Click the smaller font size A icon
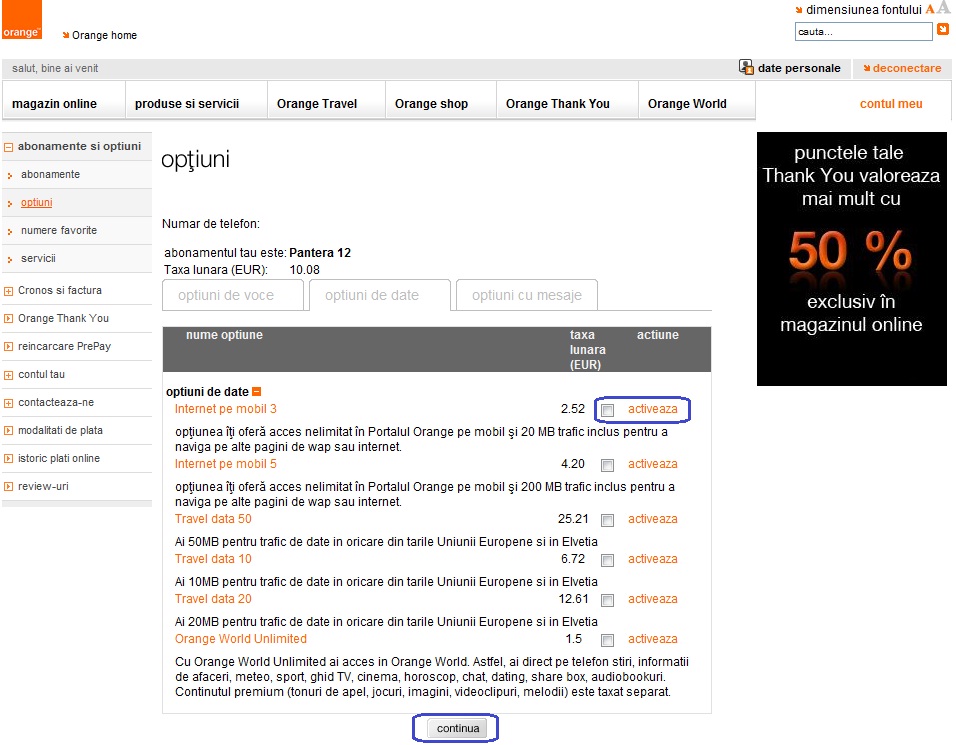The image size is (956, 745). [x=930, y=9]
